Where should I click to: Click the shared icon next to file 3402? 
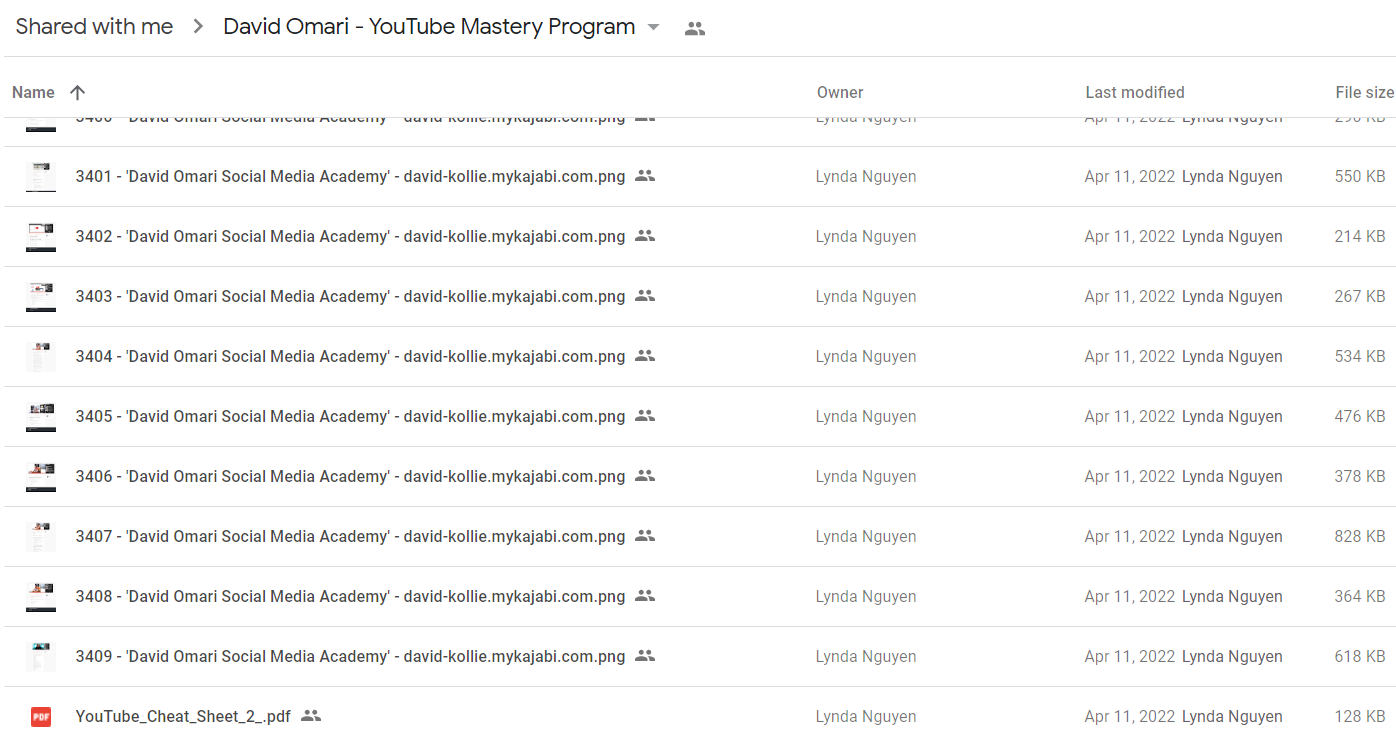(x=645, y=236)
